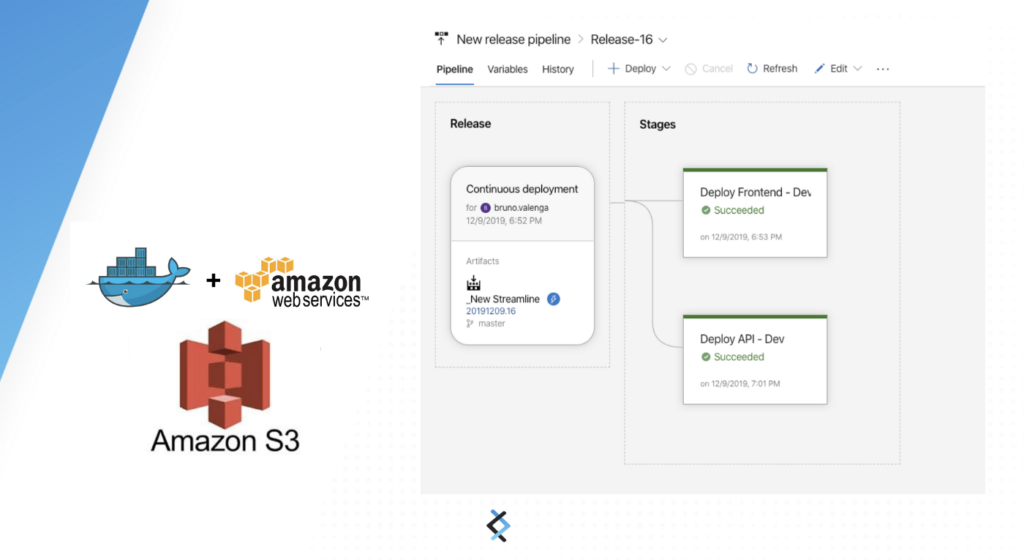Click the master branch icon
Image resolution: width=1024 pixels, height=560 pixels.
tap(470, 324)
